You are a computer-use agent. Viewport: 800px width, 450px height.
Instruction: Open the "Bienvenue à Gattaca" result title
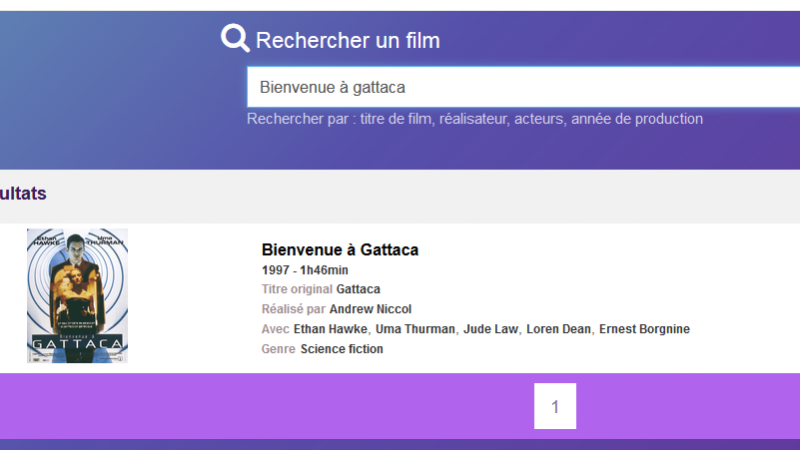339,249
